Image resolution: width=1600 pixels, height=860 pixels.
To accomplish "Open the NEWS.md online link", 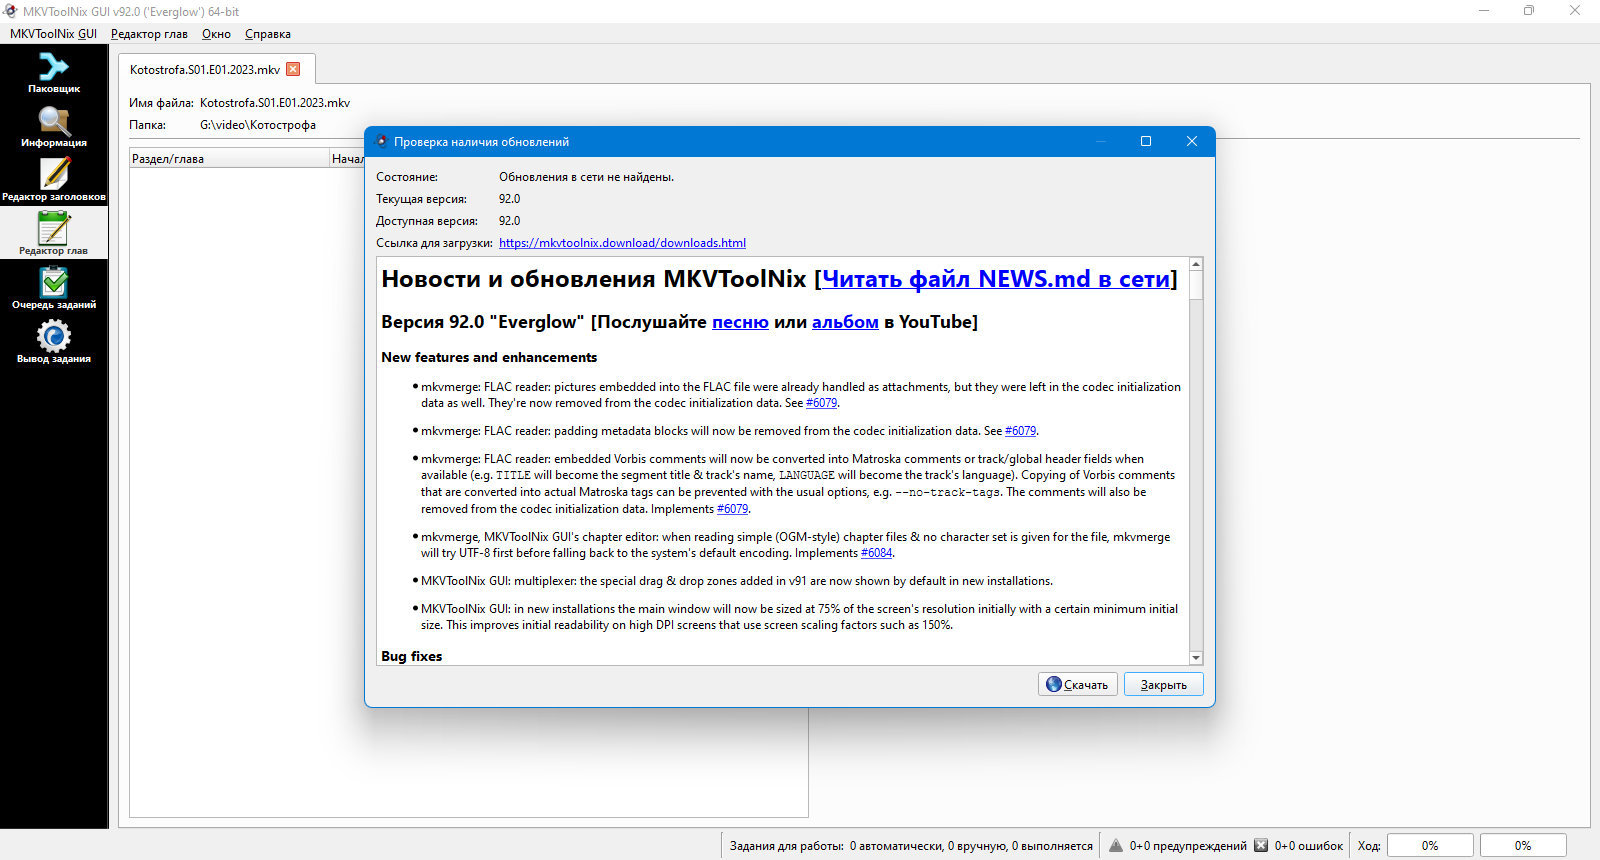I will [996, 279].
